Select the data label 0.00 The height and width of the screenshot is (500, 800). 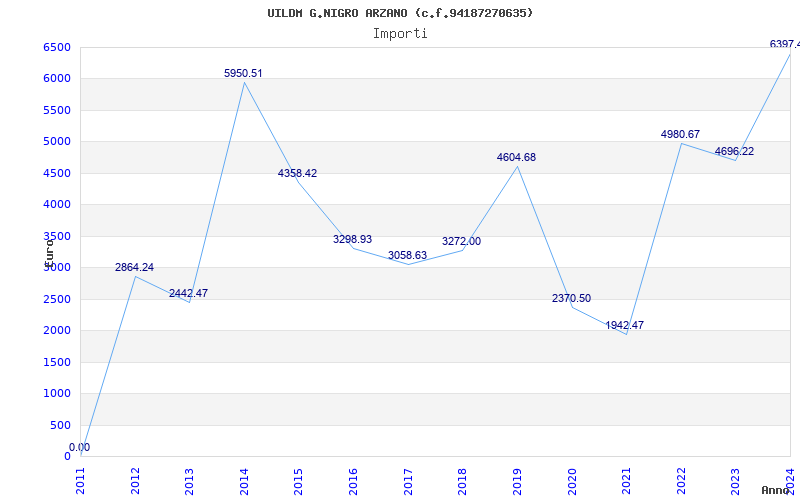[x=80, y=447]
